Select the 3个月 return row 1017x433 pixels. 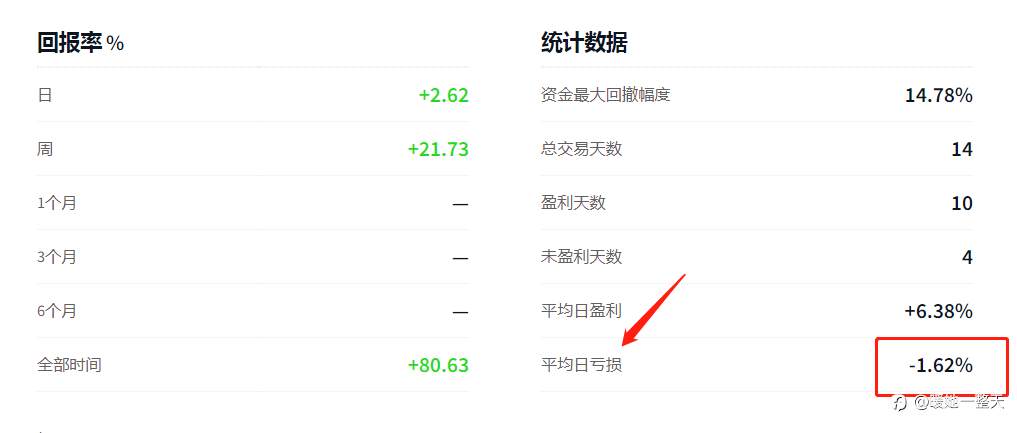[x=253, y=257]
